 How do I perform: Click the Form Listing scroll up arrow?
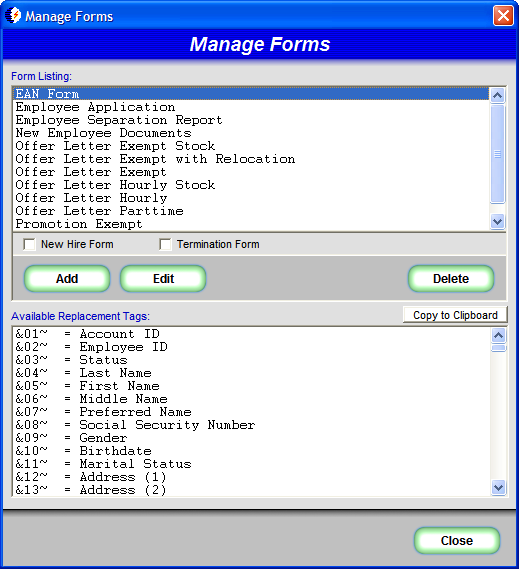tap(497, 95)
